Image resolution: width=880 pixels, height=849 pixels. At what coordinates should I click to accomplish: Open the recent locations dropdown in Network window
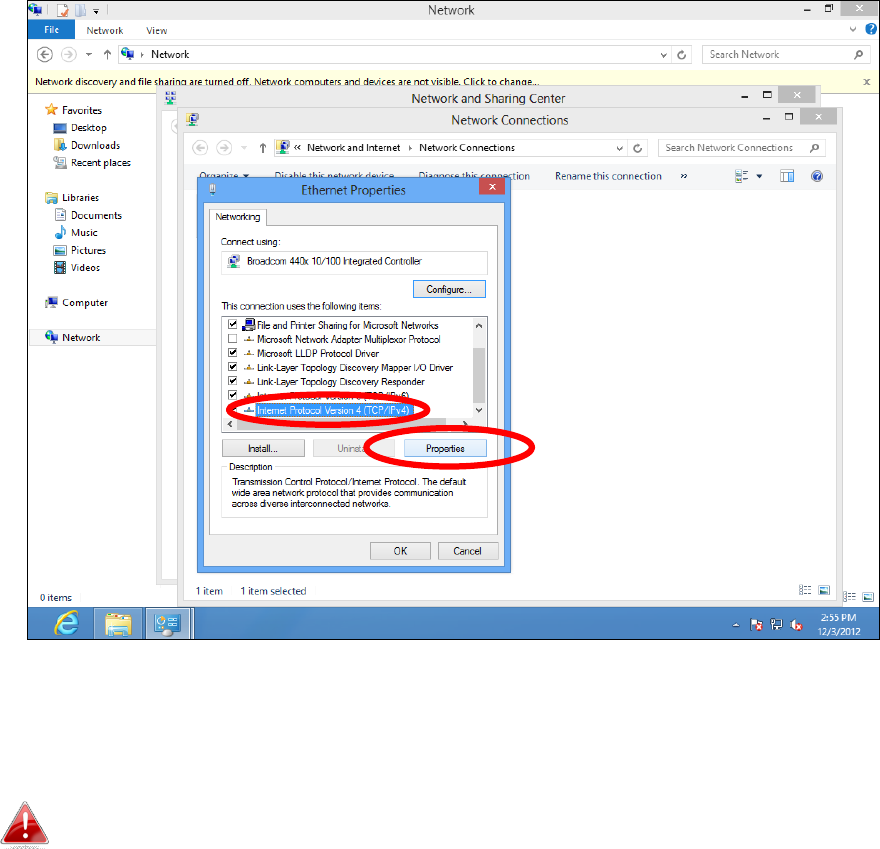[x=89, y=54]
